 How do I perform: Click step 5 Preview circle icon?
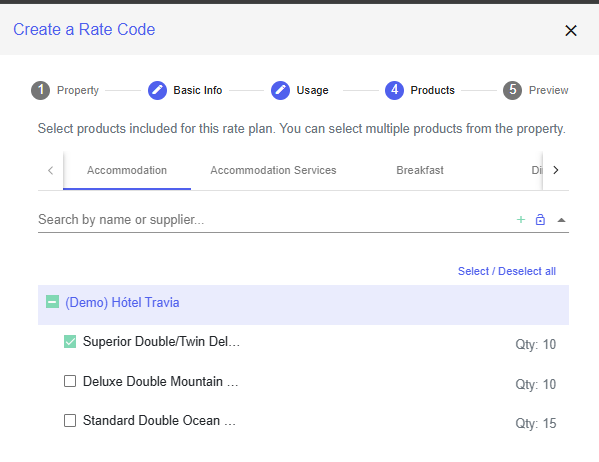512,91
